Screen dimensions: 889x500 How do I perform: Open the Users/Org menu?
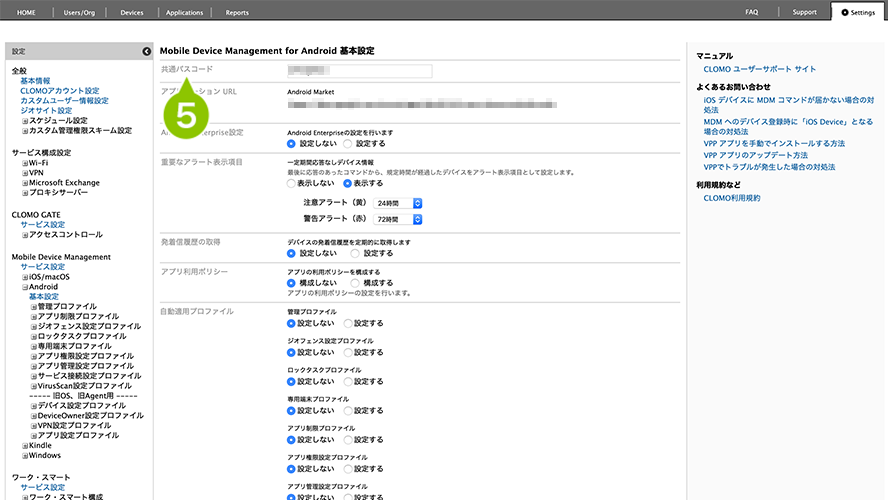[x=79, y=12]
